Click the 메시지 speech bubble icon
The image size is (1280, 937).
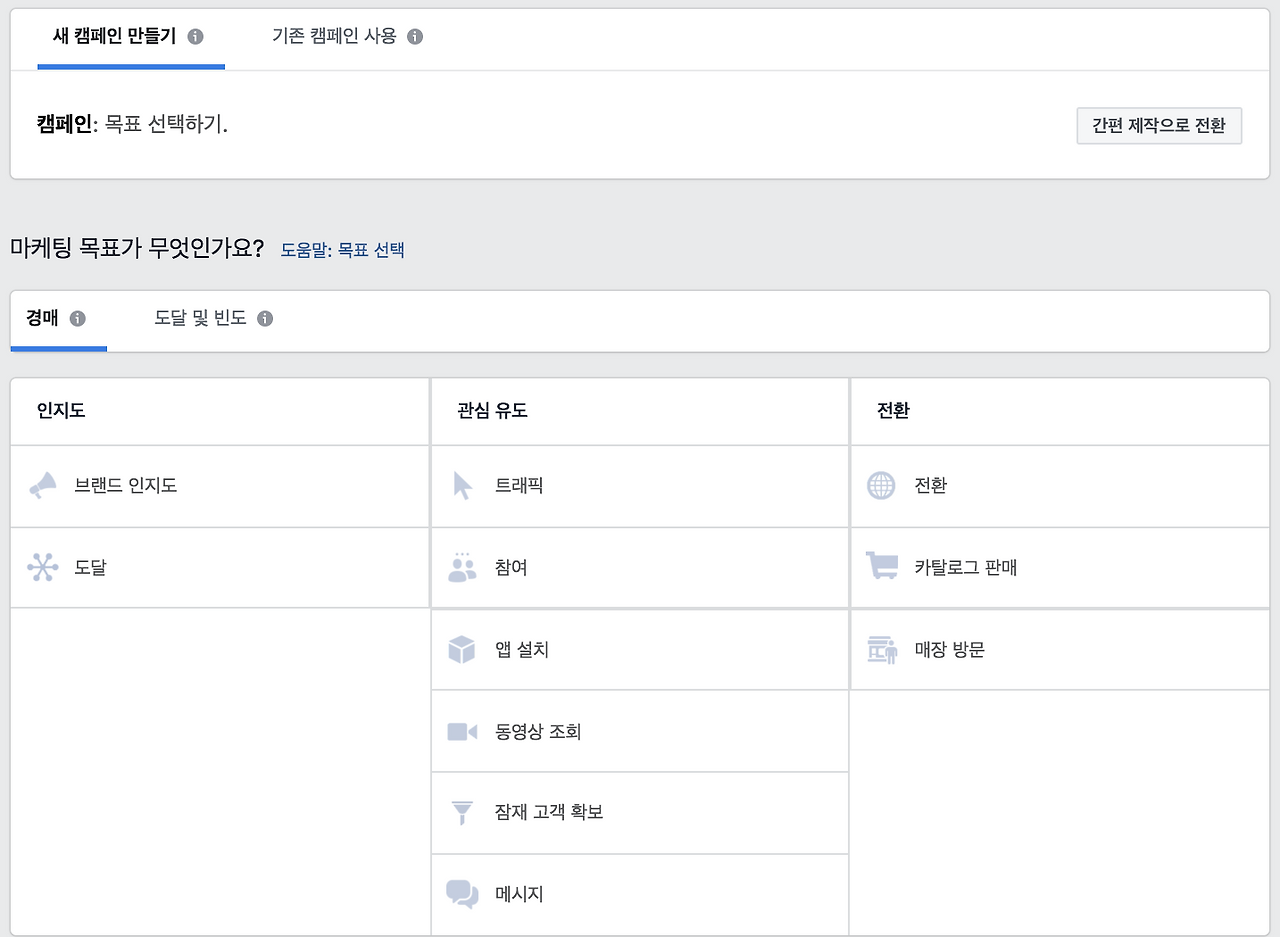[x=462, y=895]
